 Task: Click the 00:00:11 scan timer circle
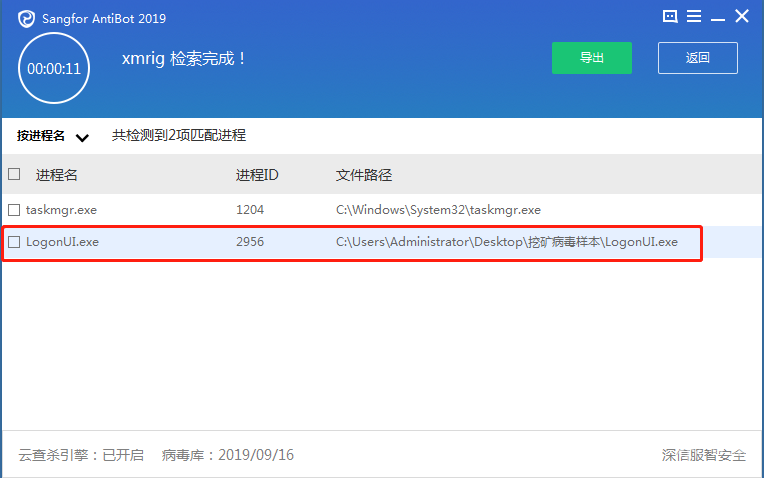[54, 68]
